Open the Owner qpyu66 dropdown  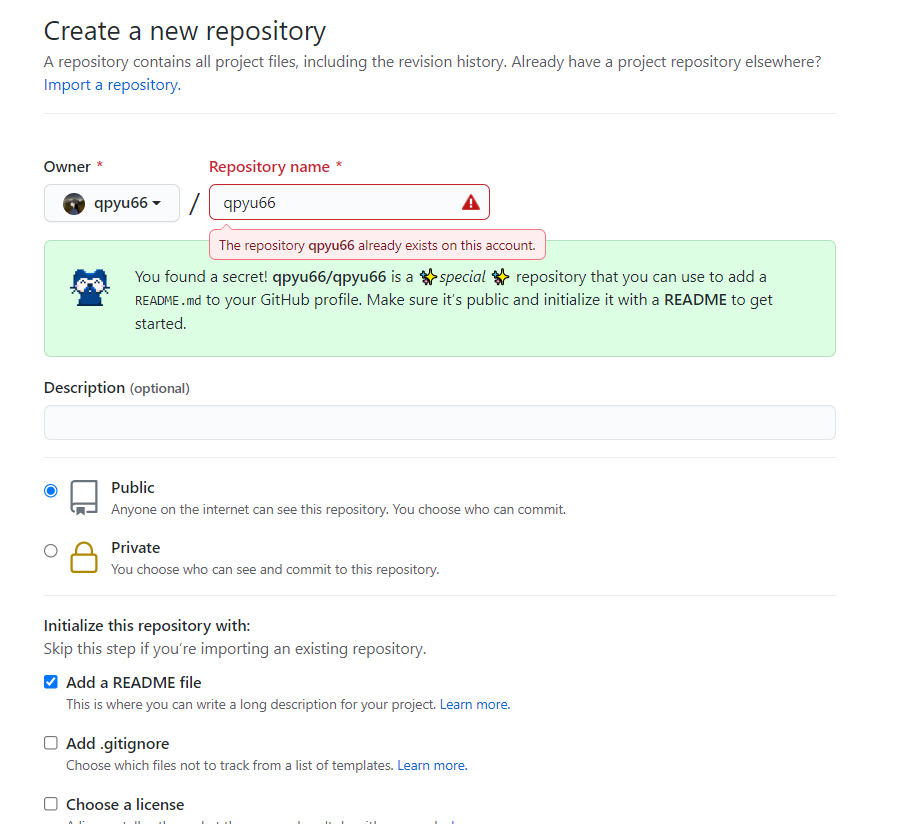tap(112, 203)
